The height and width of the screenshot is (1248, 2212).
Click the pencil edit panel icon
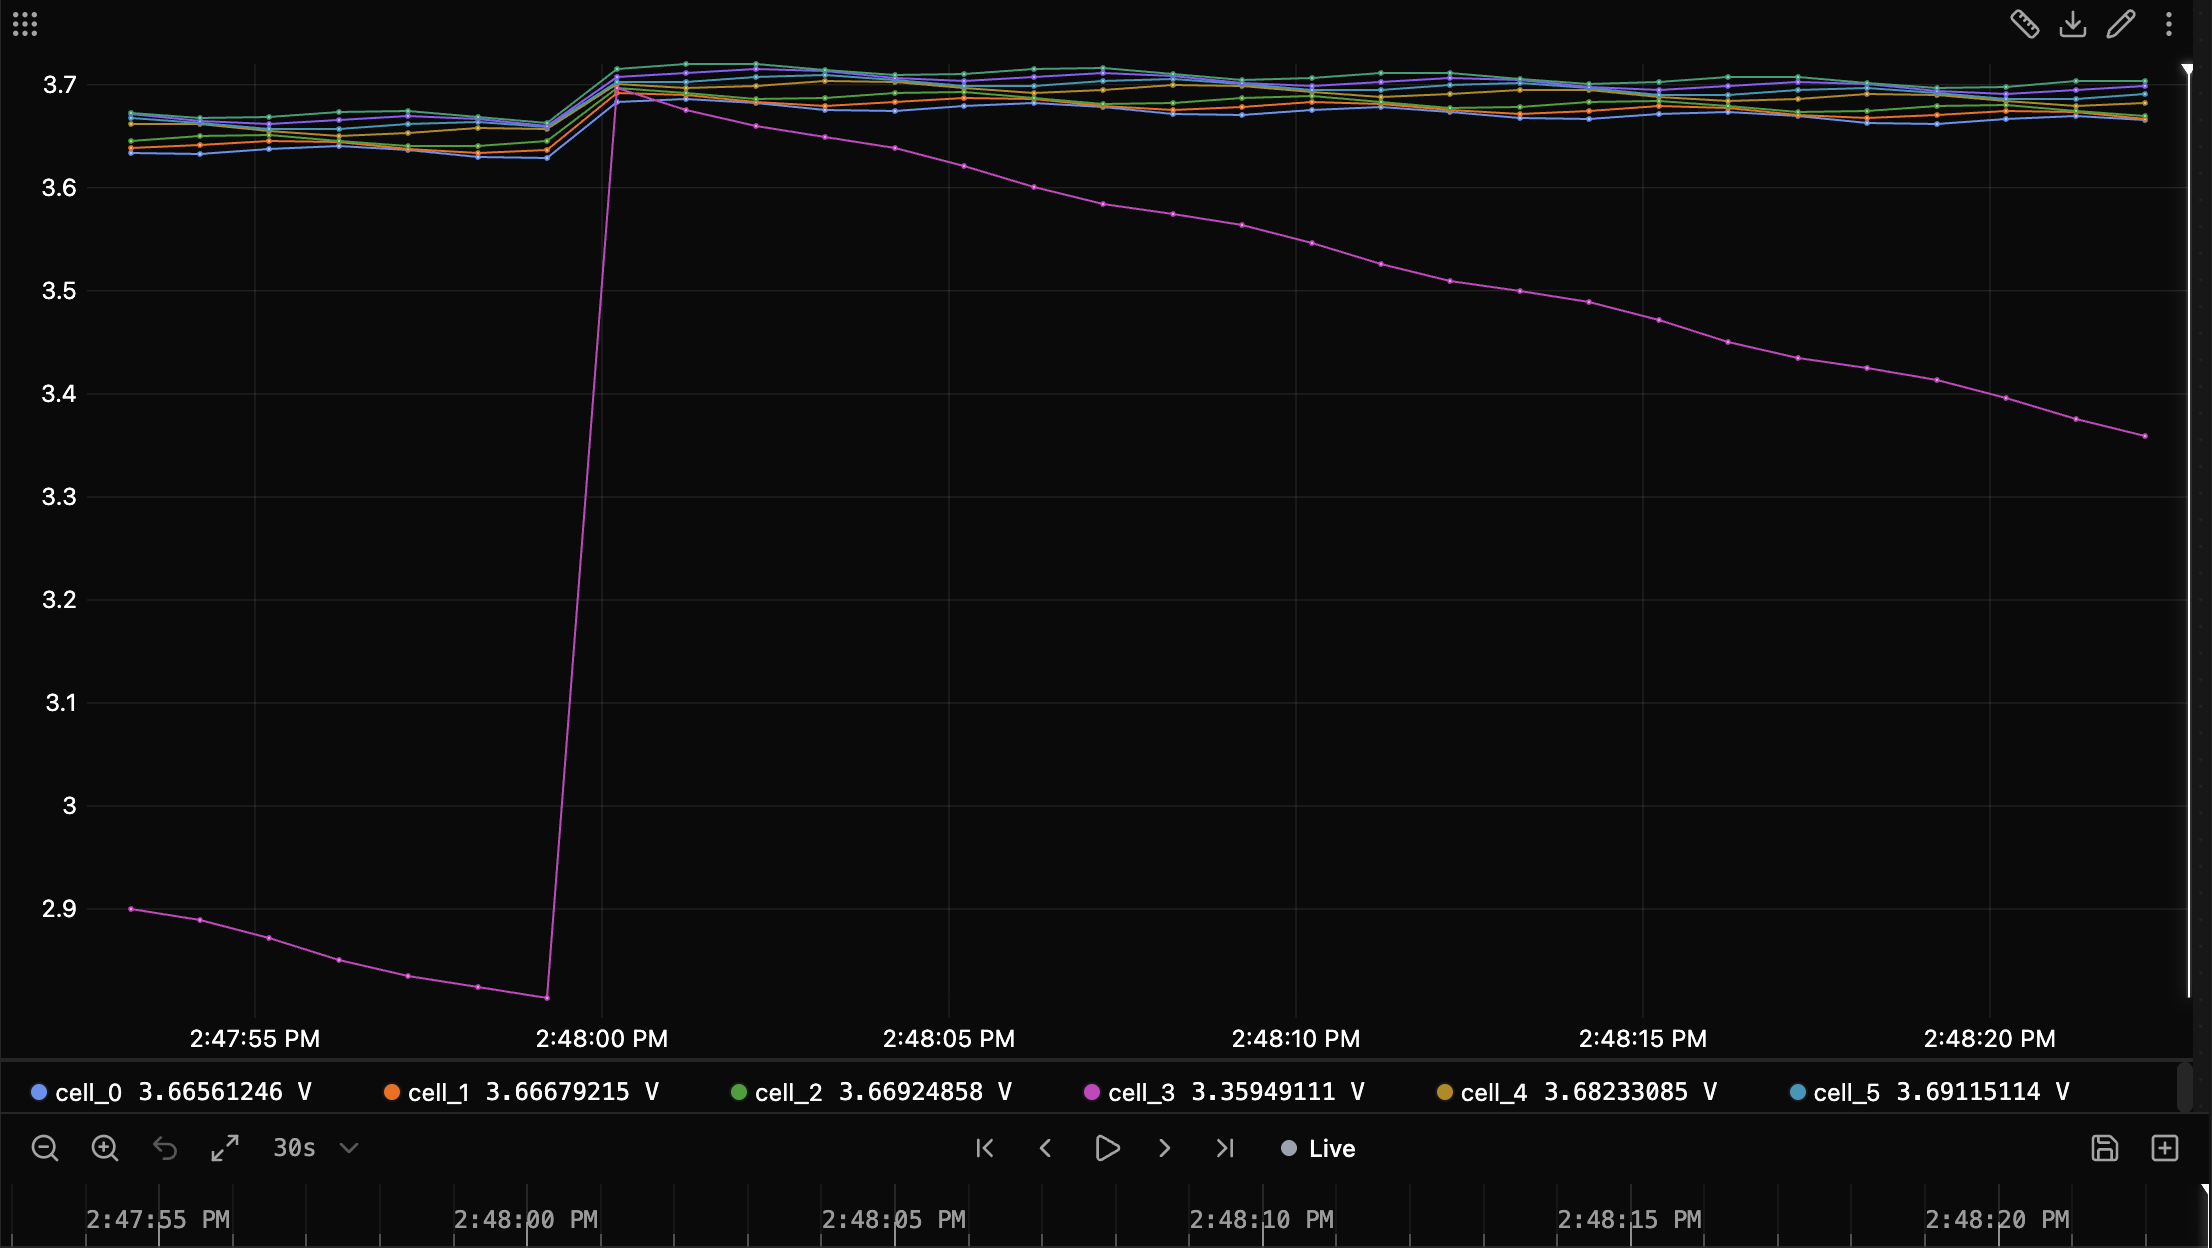2121,24
